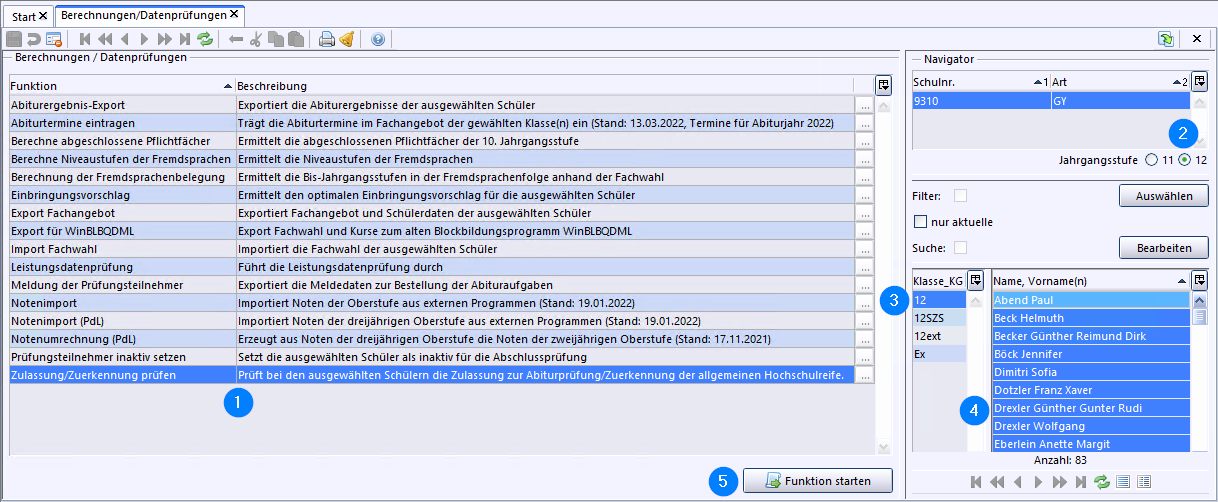Jump to first student in navigator footer

coord(978,482)
